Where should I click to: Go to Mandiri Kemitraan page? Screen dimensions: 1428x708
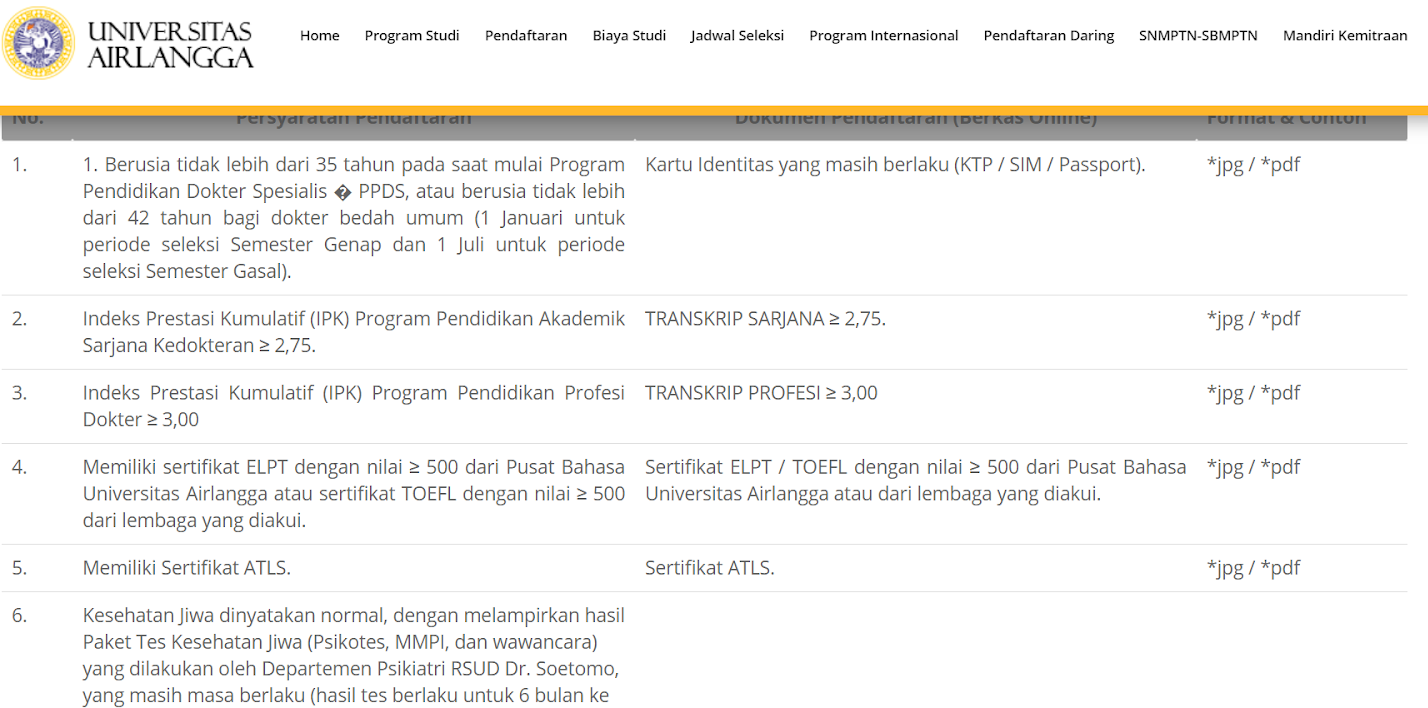click(1345, 35)
